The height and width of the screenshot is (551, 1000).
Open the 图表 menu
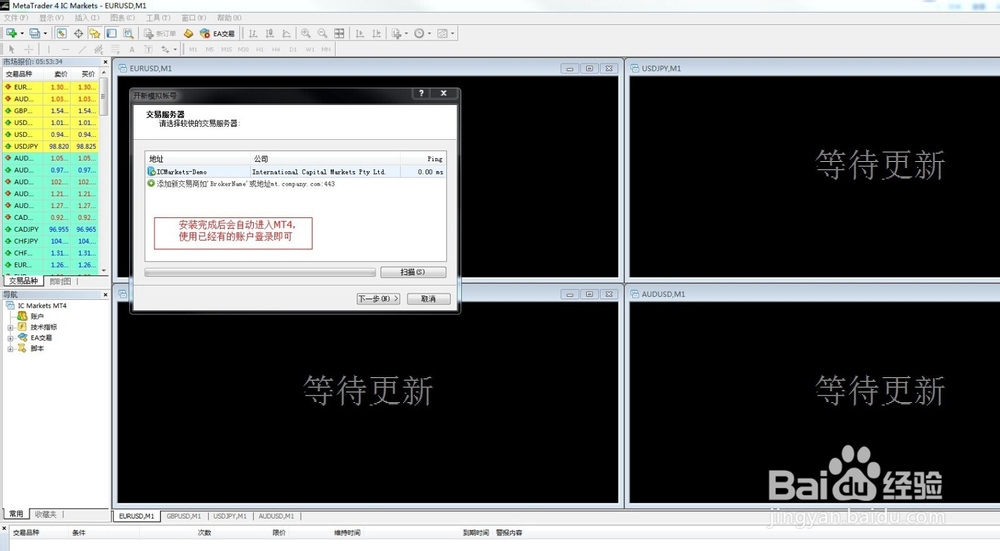(x=122, y=18)
